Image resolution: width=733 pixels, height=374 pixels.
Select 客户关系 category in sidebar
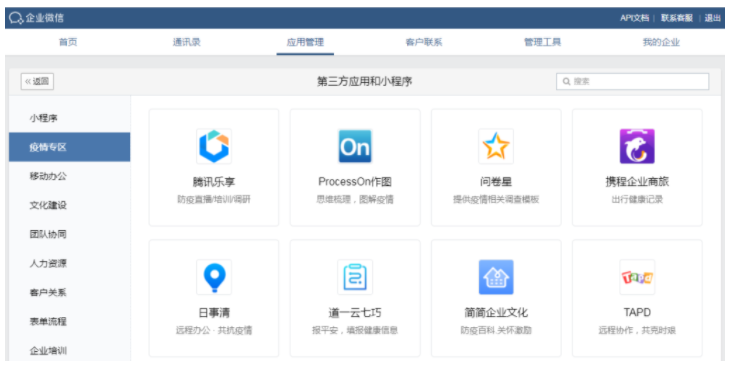click(70, 292)
